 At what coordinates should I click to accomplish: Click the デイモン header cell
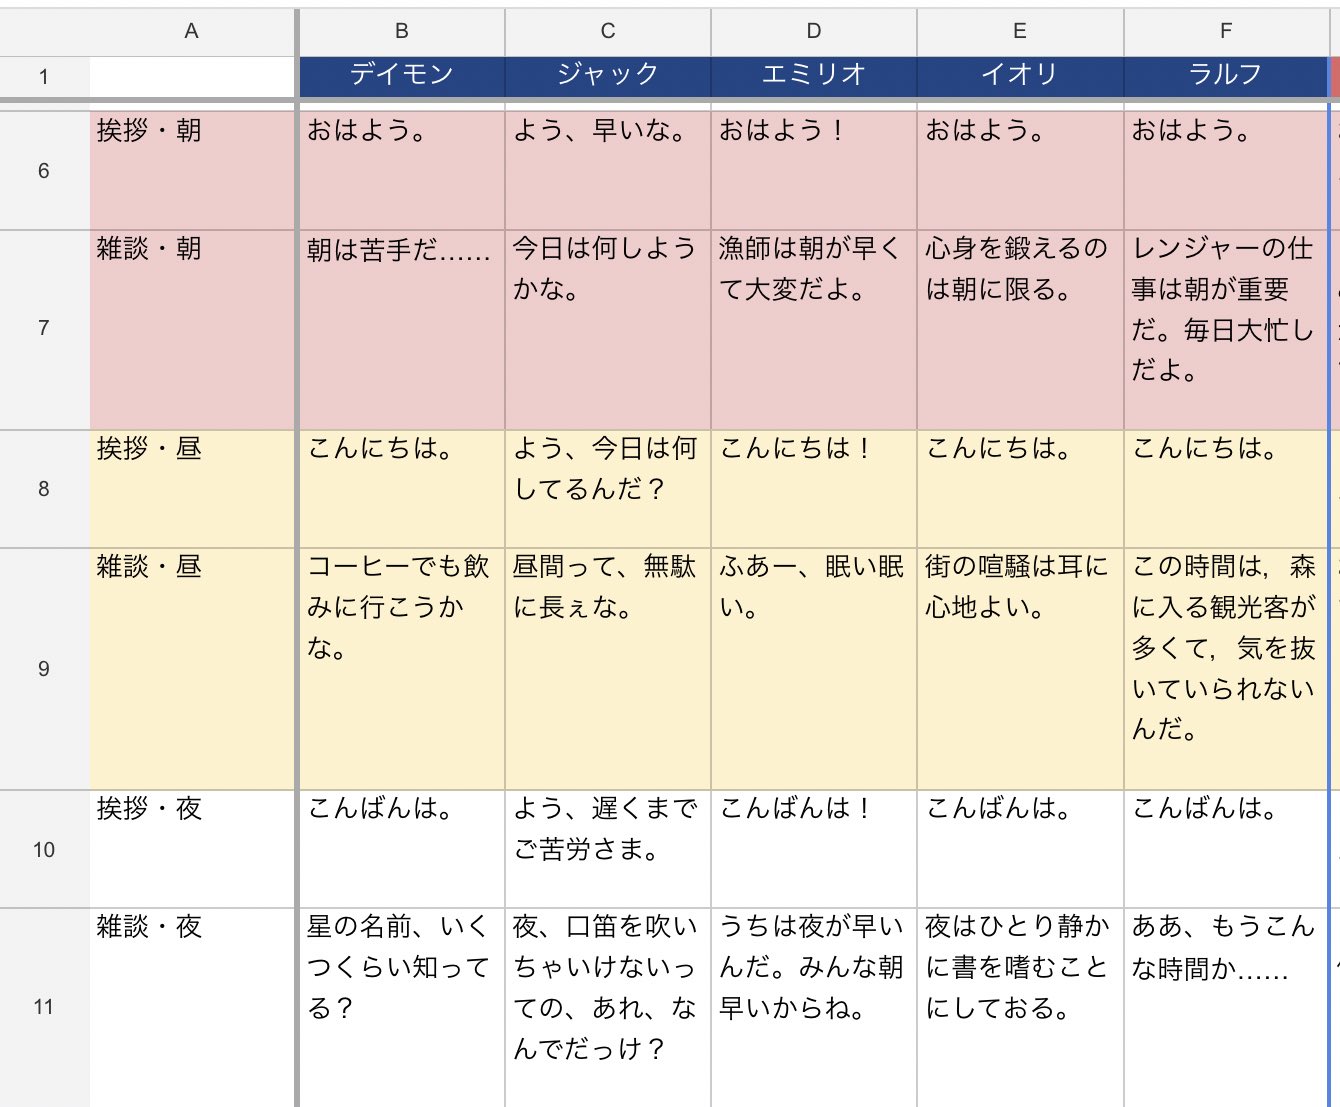pos(402,77)
